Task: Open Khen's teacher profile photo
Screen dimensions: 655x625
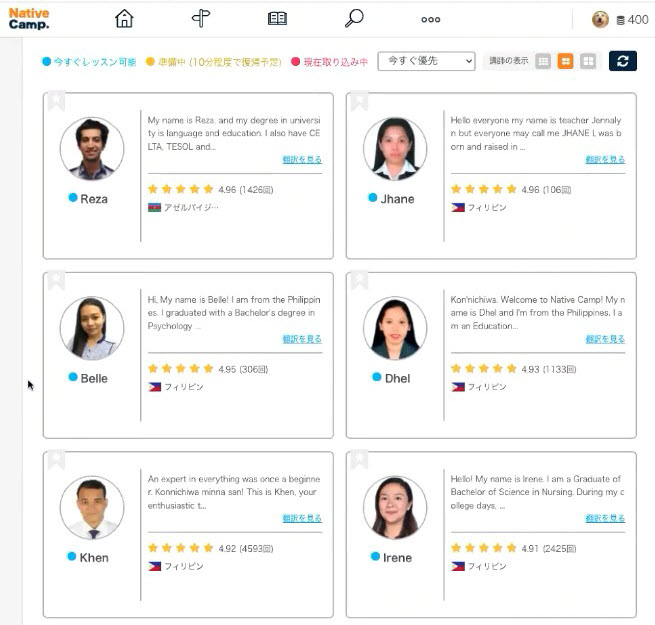Action: pyautogui.click(x=92, y=507)
